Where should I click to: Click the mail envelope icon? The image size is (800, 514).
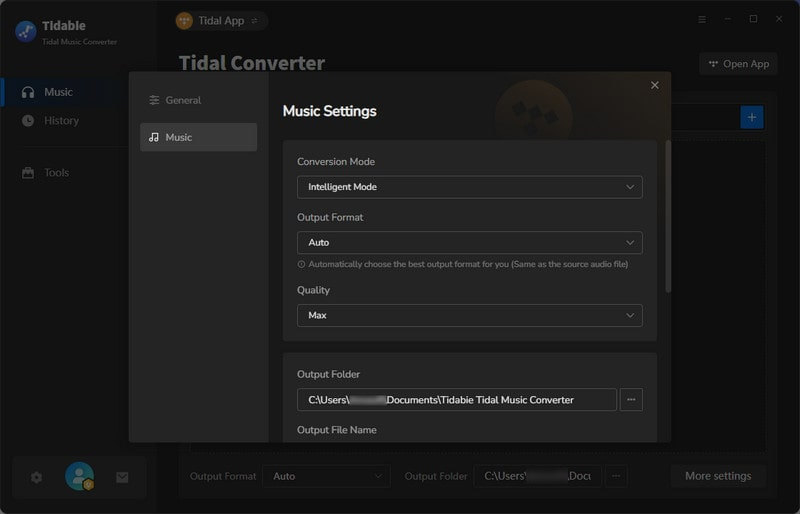click(122, 477)
